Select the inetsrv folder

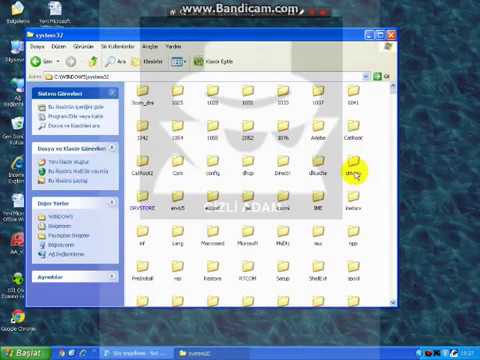coord(353,200)
